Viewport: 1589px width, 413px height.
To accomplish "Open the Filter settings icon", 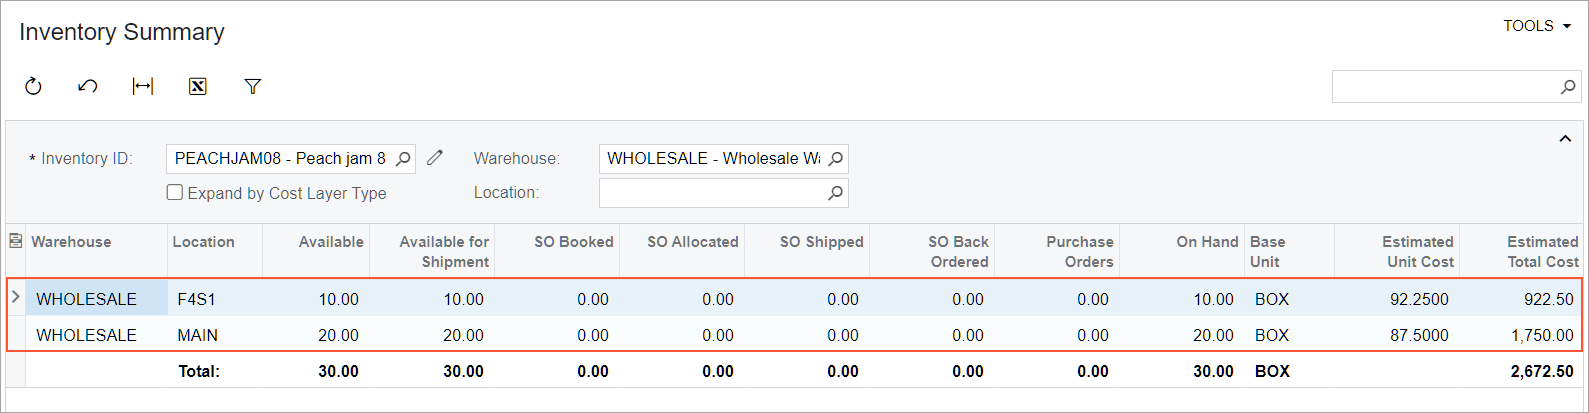I will 253,87.
